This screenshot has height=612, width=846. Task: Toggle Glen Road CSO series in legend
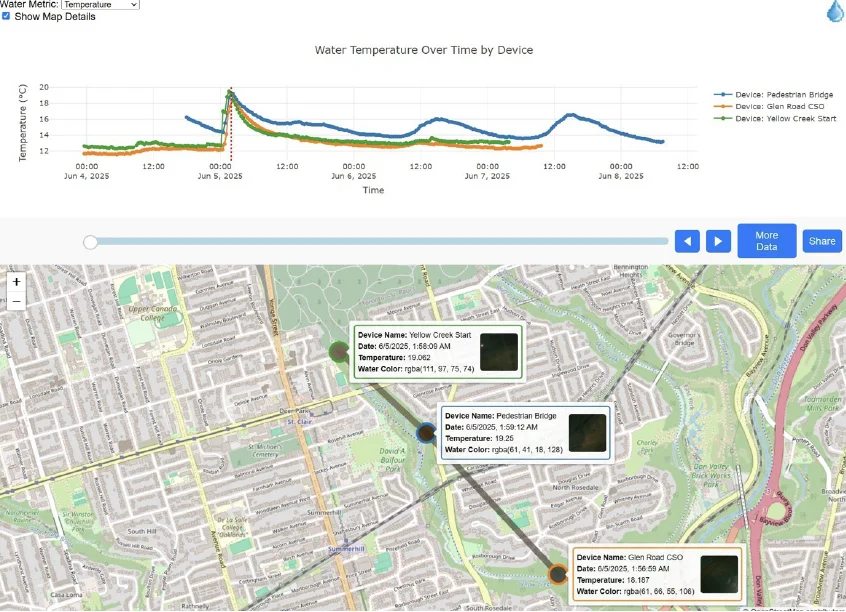click(x=780, y=106)
